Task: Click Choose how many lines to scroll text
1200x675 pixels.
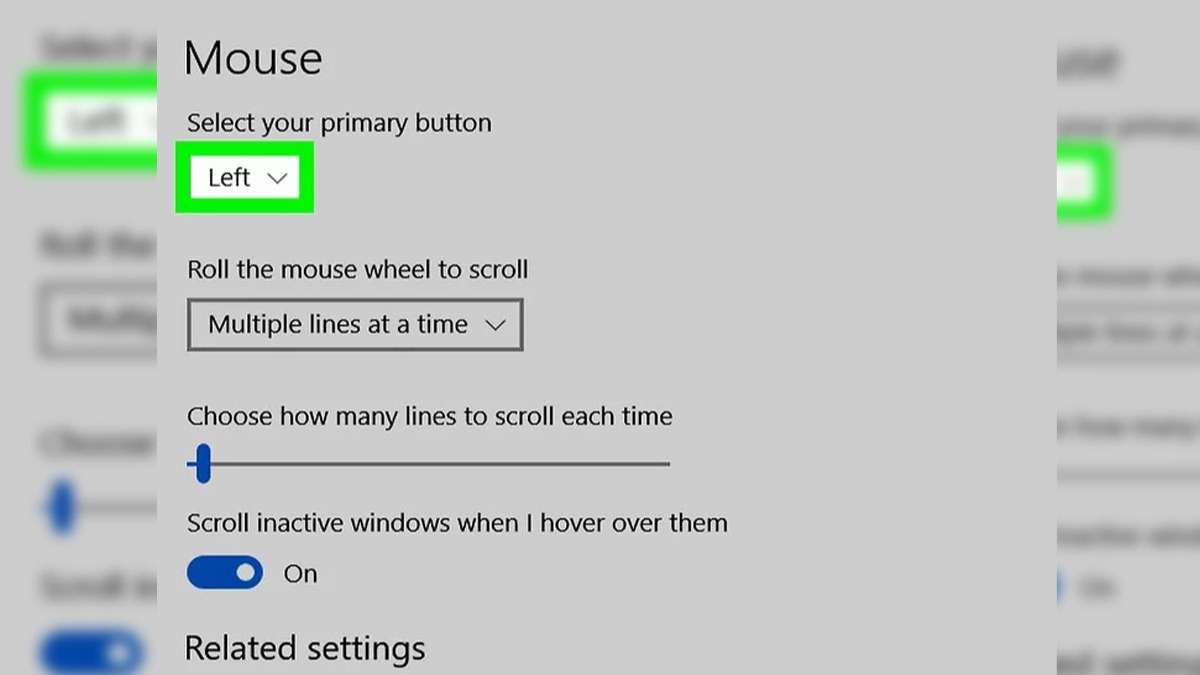Action: pyautogui.click(x=430, y=416)
